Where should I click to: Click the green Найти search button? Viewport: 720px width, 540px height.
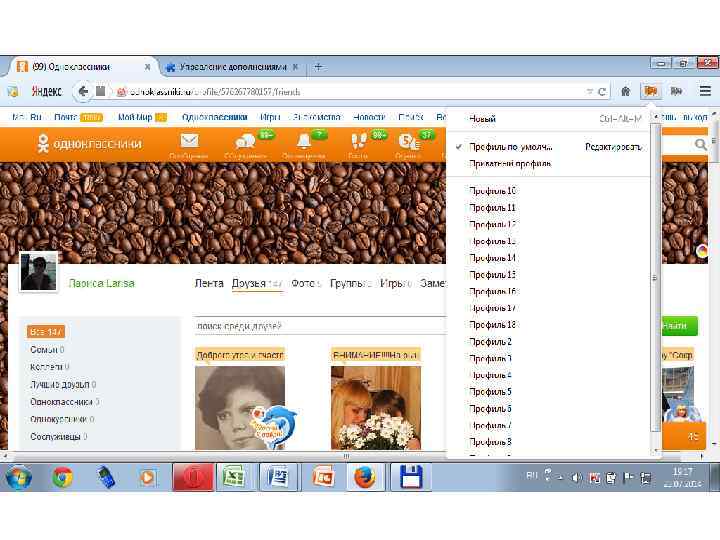pos(679,326)
